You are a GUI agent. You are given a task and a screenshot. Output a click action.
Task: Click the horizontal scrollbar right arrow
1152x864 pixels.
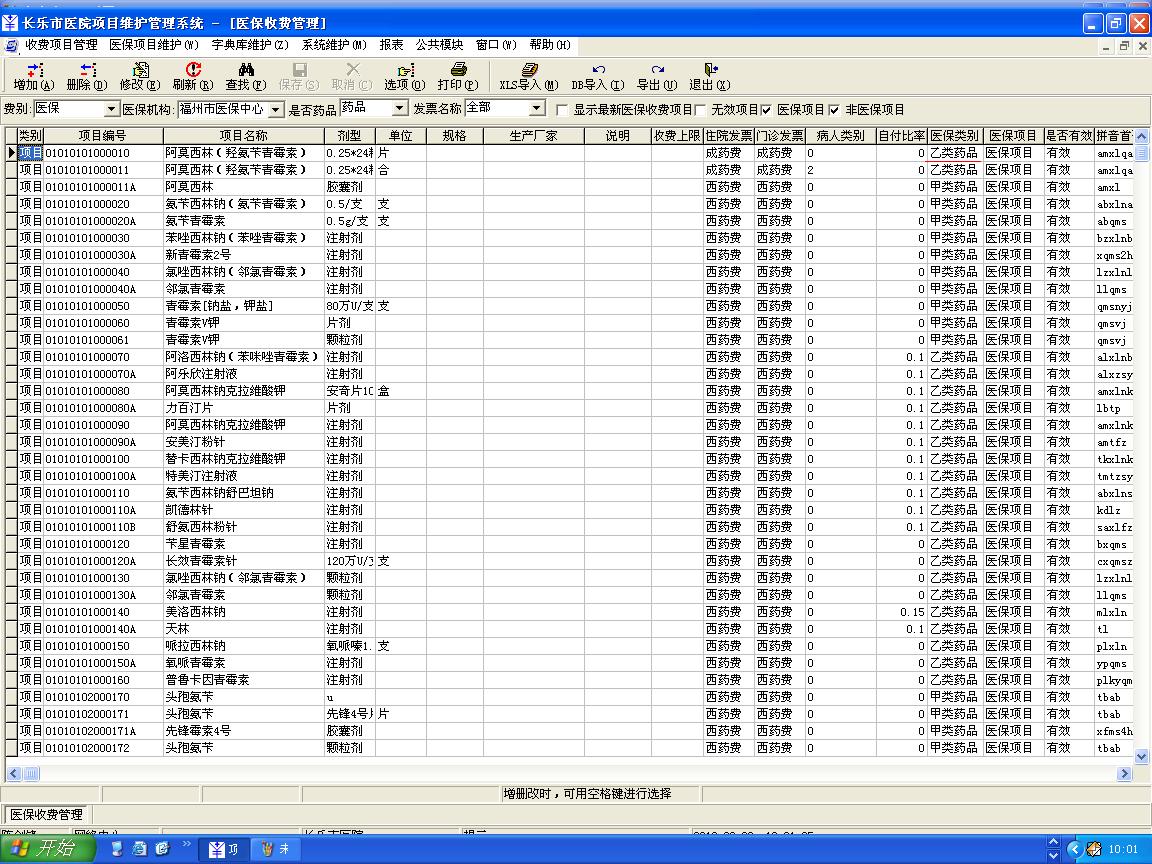1124,774
